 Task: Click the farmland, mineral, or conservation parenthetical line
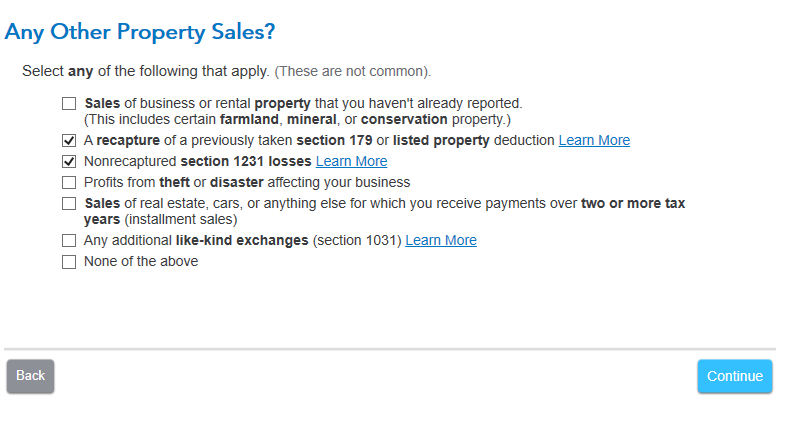[x=297, y=119]
